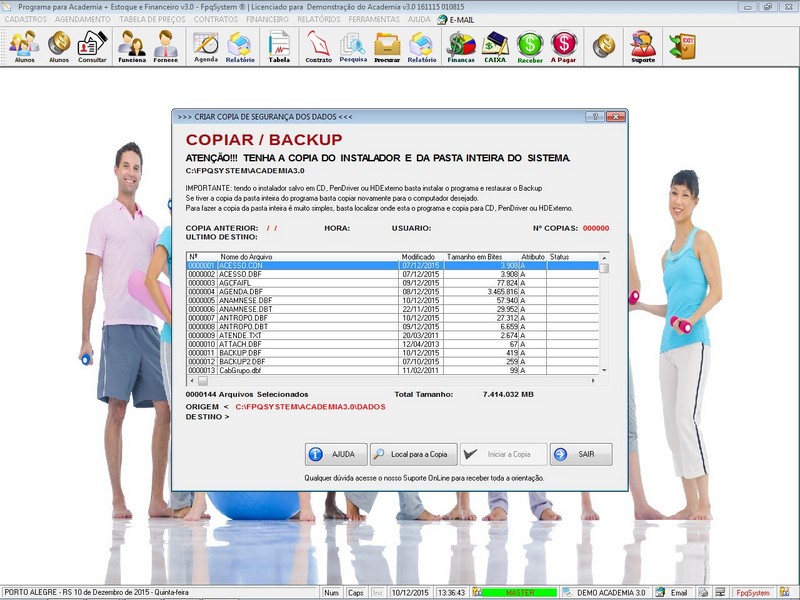Select the AGCFAIFL file row
This screenshot has height=600, width=800.
pyautogui.click(x=392, y=283)
